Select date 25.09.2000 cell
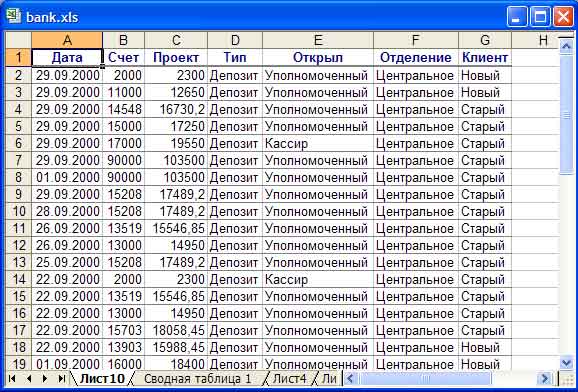This screenshot has height=392, width=578. click(x=67, y=262)
